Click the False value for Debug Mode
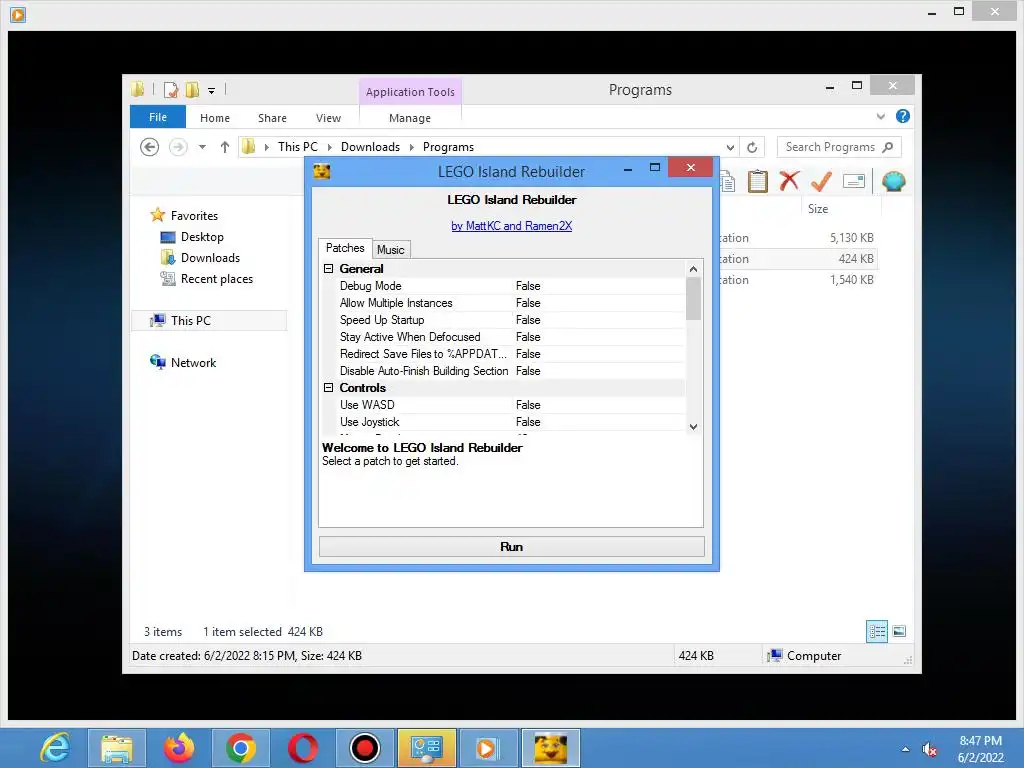Image resolution: width=1024 pixels, height=768 pixels. point(528,285)
